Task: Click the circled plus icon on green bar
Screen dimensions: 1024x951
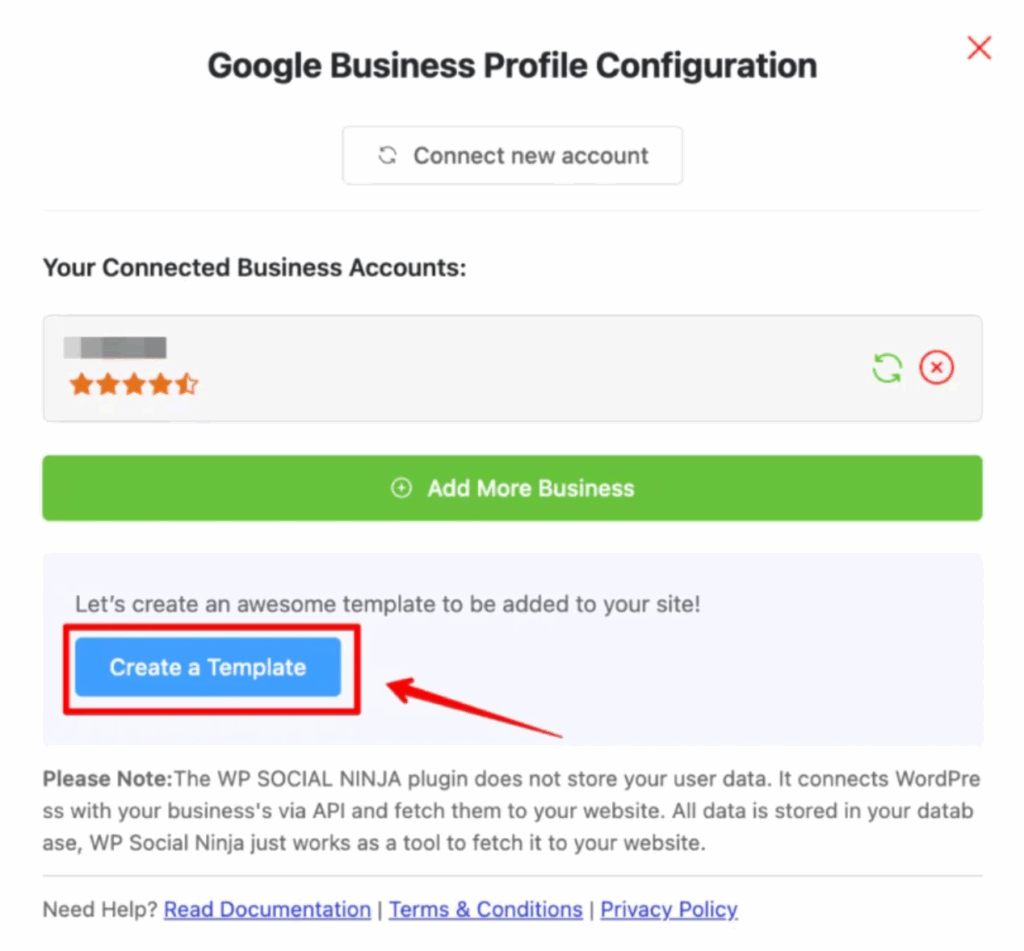Action: tap(401, 488)
